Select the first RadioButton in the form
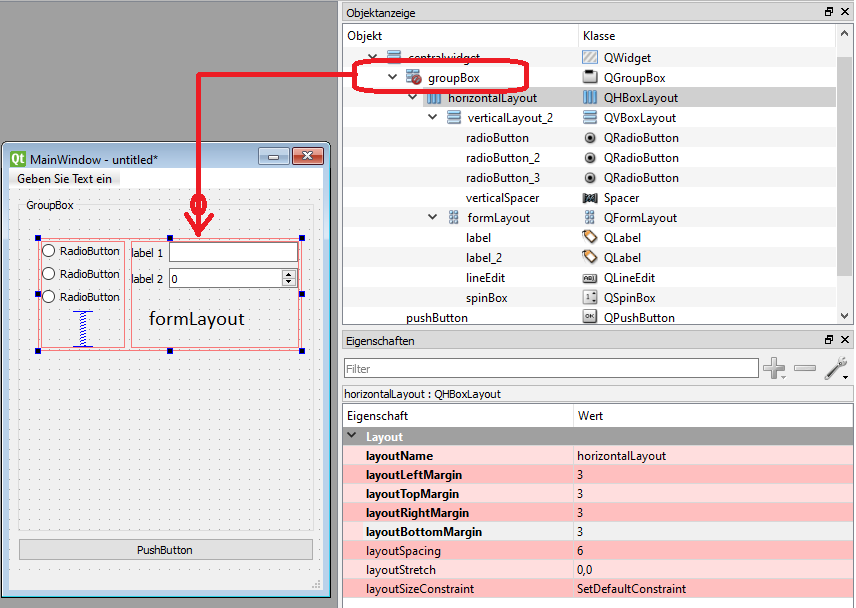Viewport: 856px width, 608px height. click(81, 251)
